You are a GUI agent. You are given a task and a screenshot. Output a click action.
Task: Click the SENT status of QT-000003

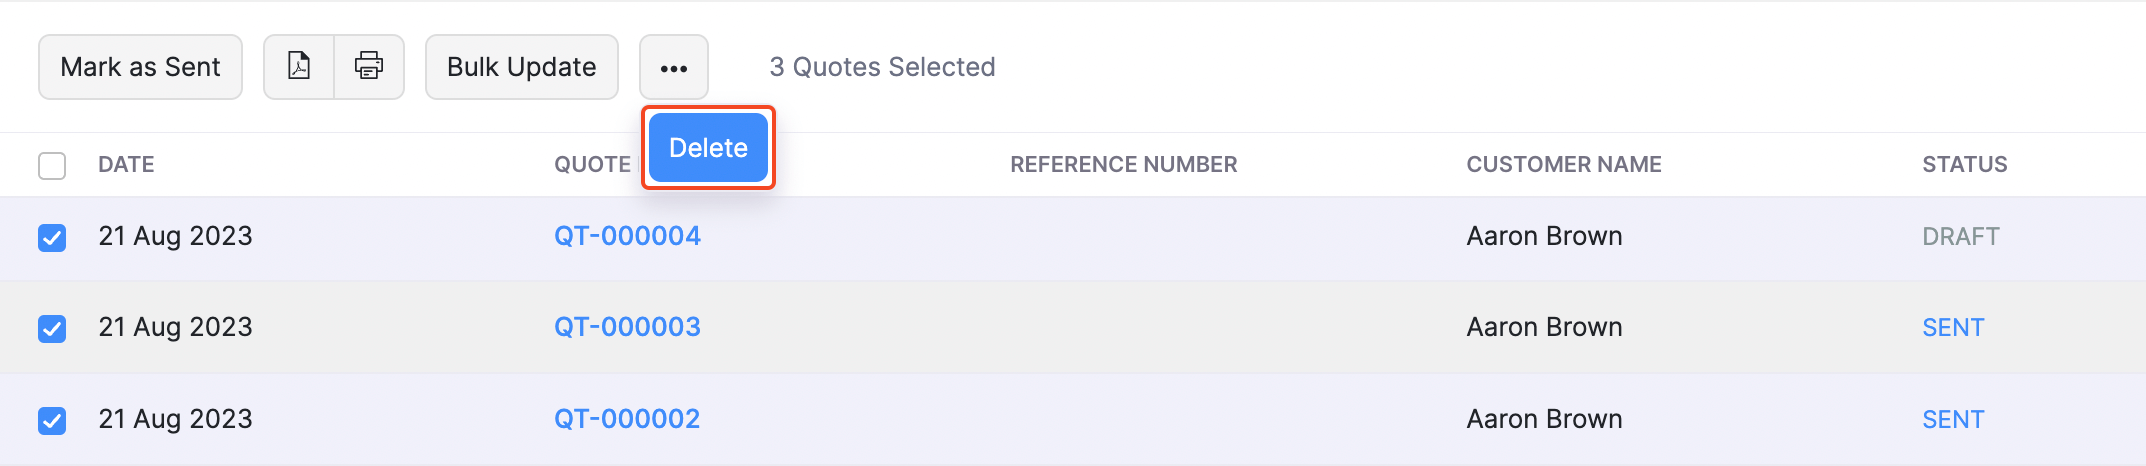click(1952, 328)
